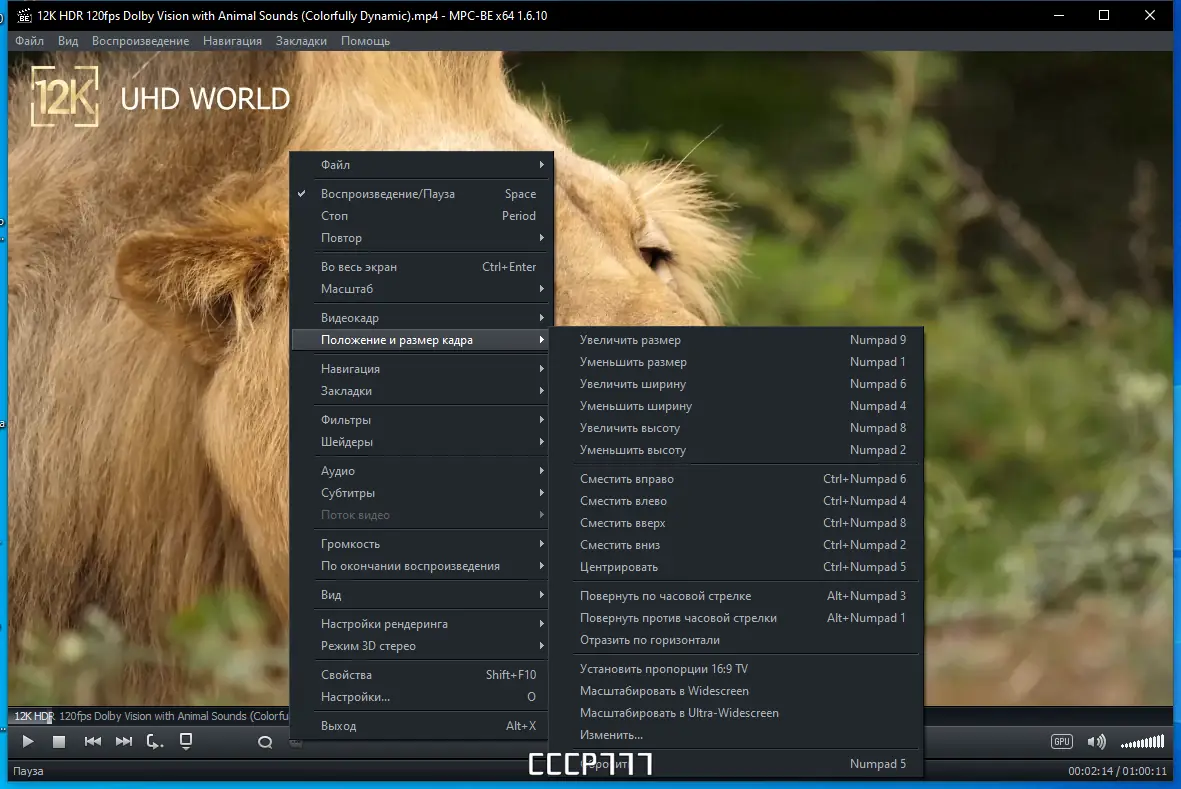Click the 00:02:14 / 01:00:11 time display
1181x789 pixels.
tap(1117, 771)
